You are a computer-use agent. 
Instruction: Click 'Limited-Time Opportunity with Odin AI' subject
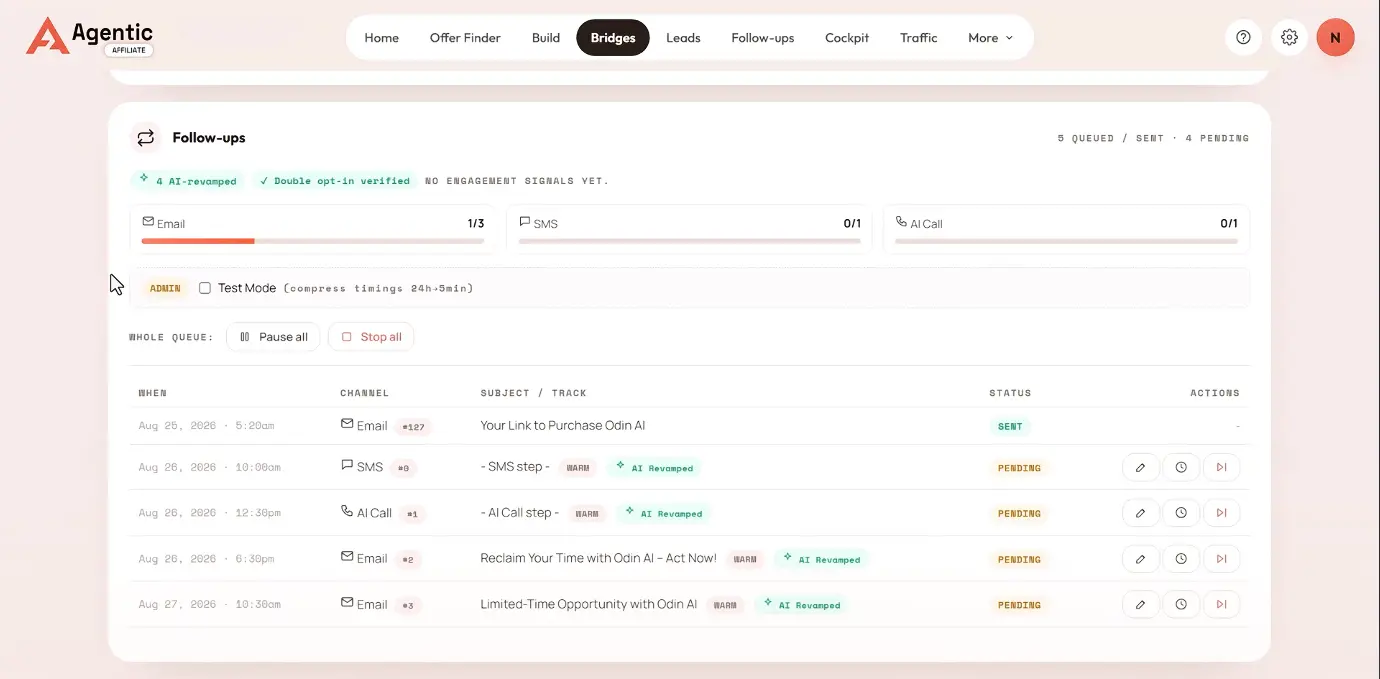click(x=589, y=604)
